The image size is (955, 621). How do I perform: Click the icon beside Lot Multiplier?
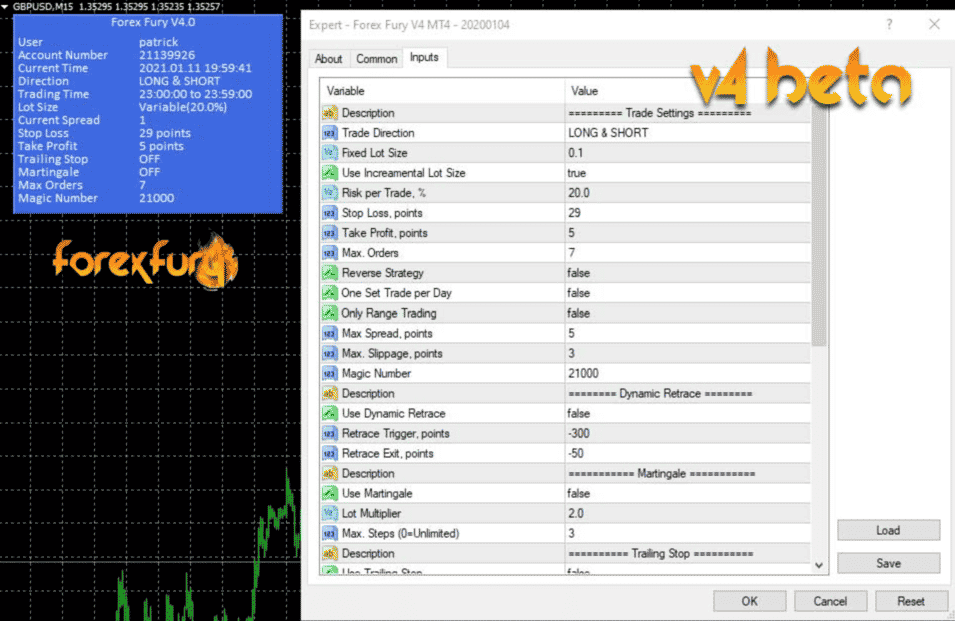(x=329, y=514)
